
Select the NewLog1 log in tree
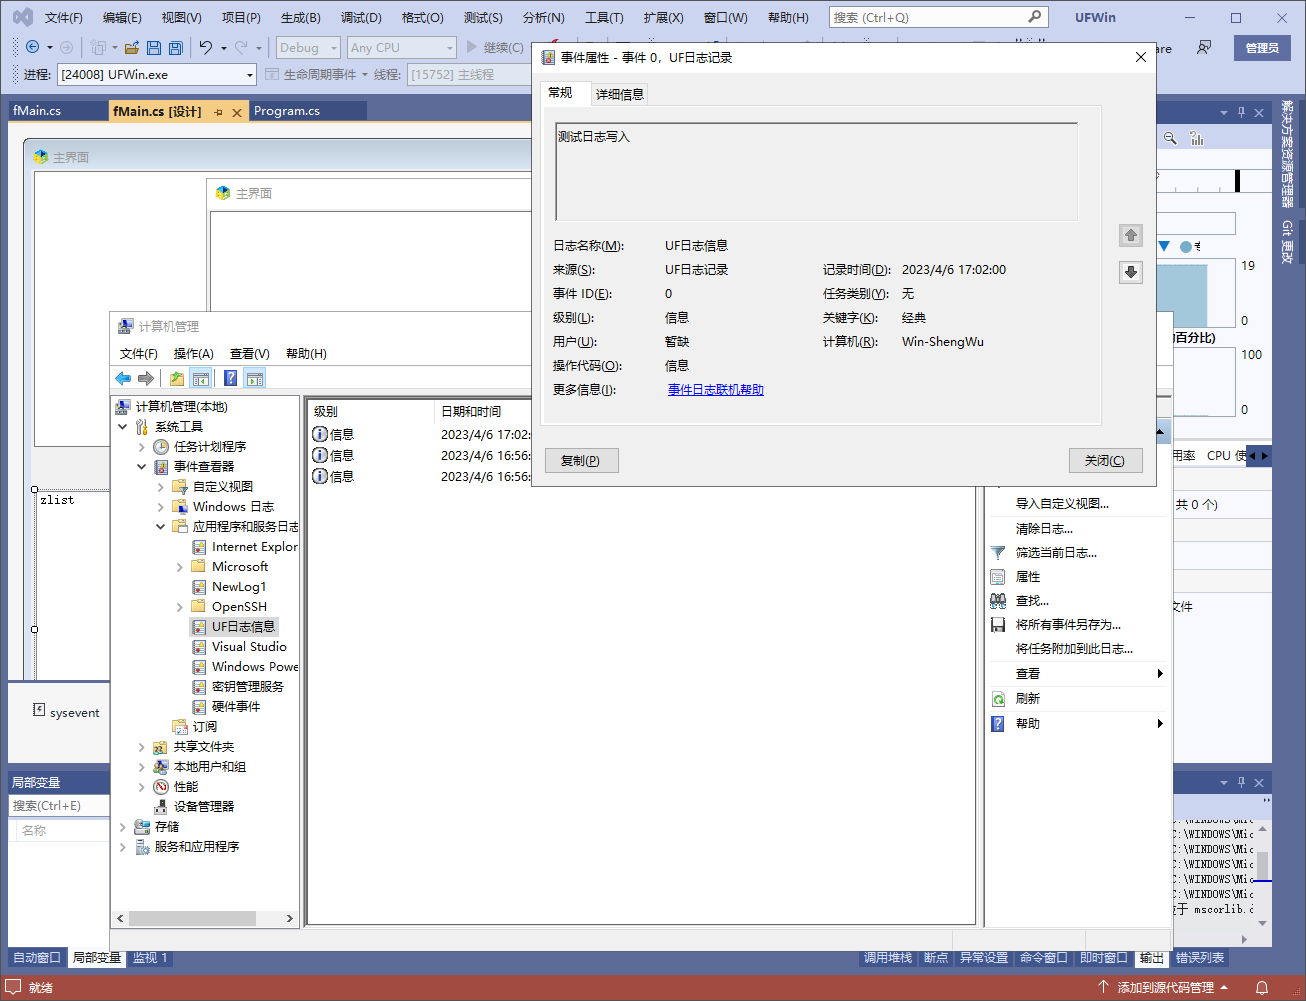tap(239, 587)
